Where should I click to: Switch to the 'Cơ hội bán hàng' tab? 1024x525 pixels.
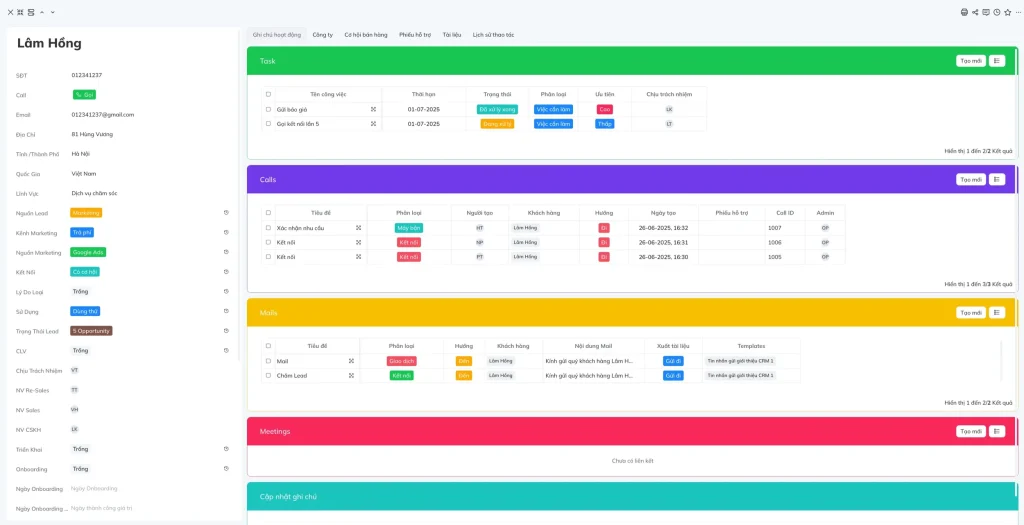(x=365, y=35)
